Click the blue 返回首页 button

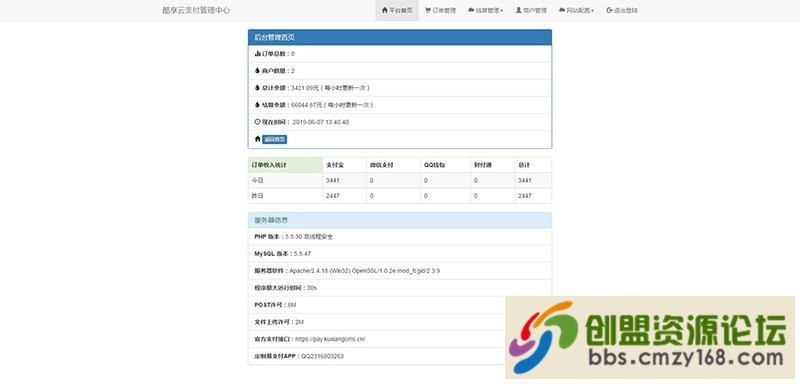pyautogui.click(x=274, y=140)
